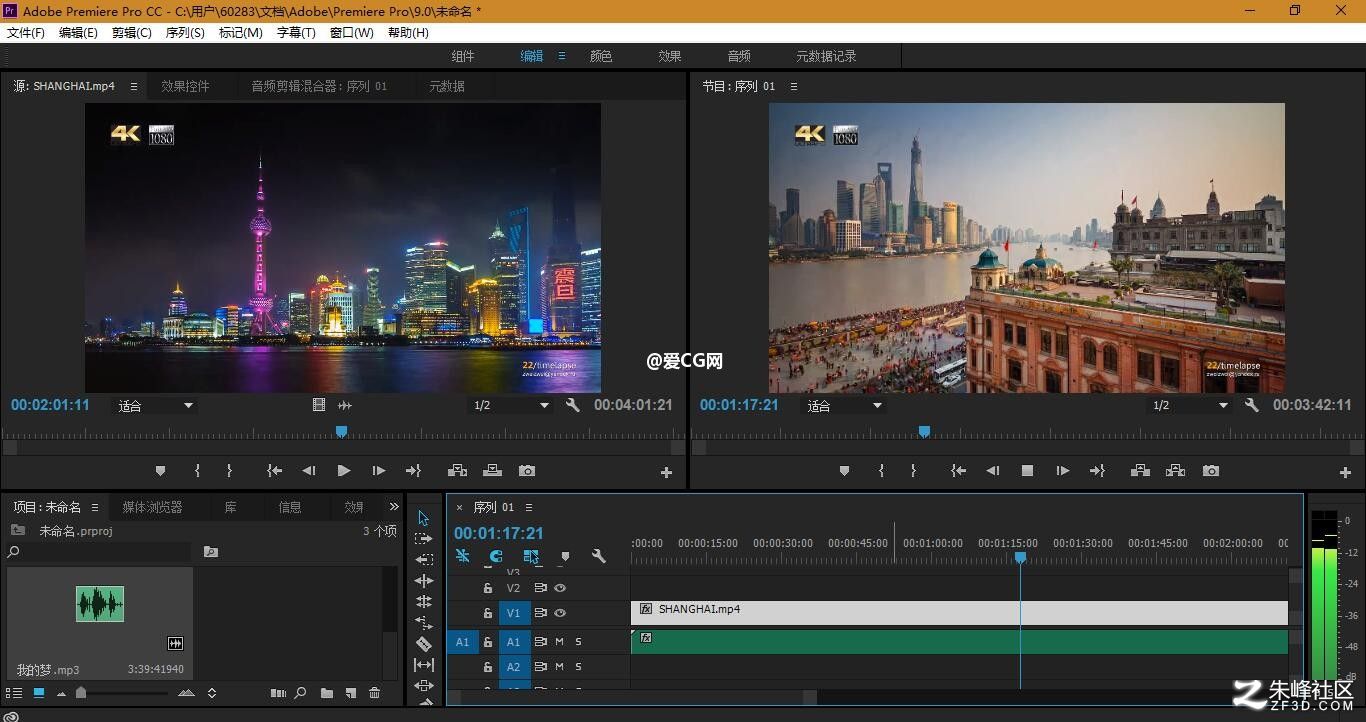Add marker on the timeline header

coord(565,557)
